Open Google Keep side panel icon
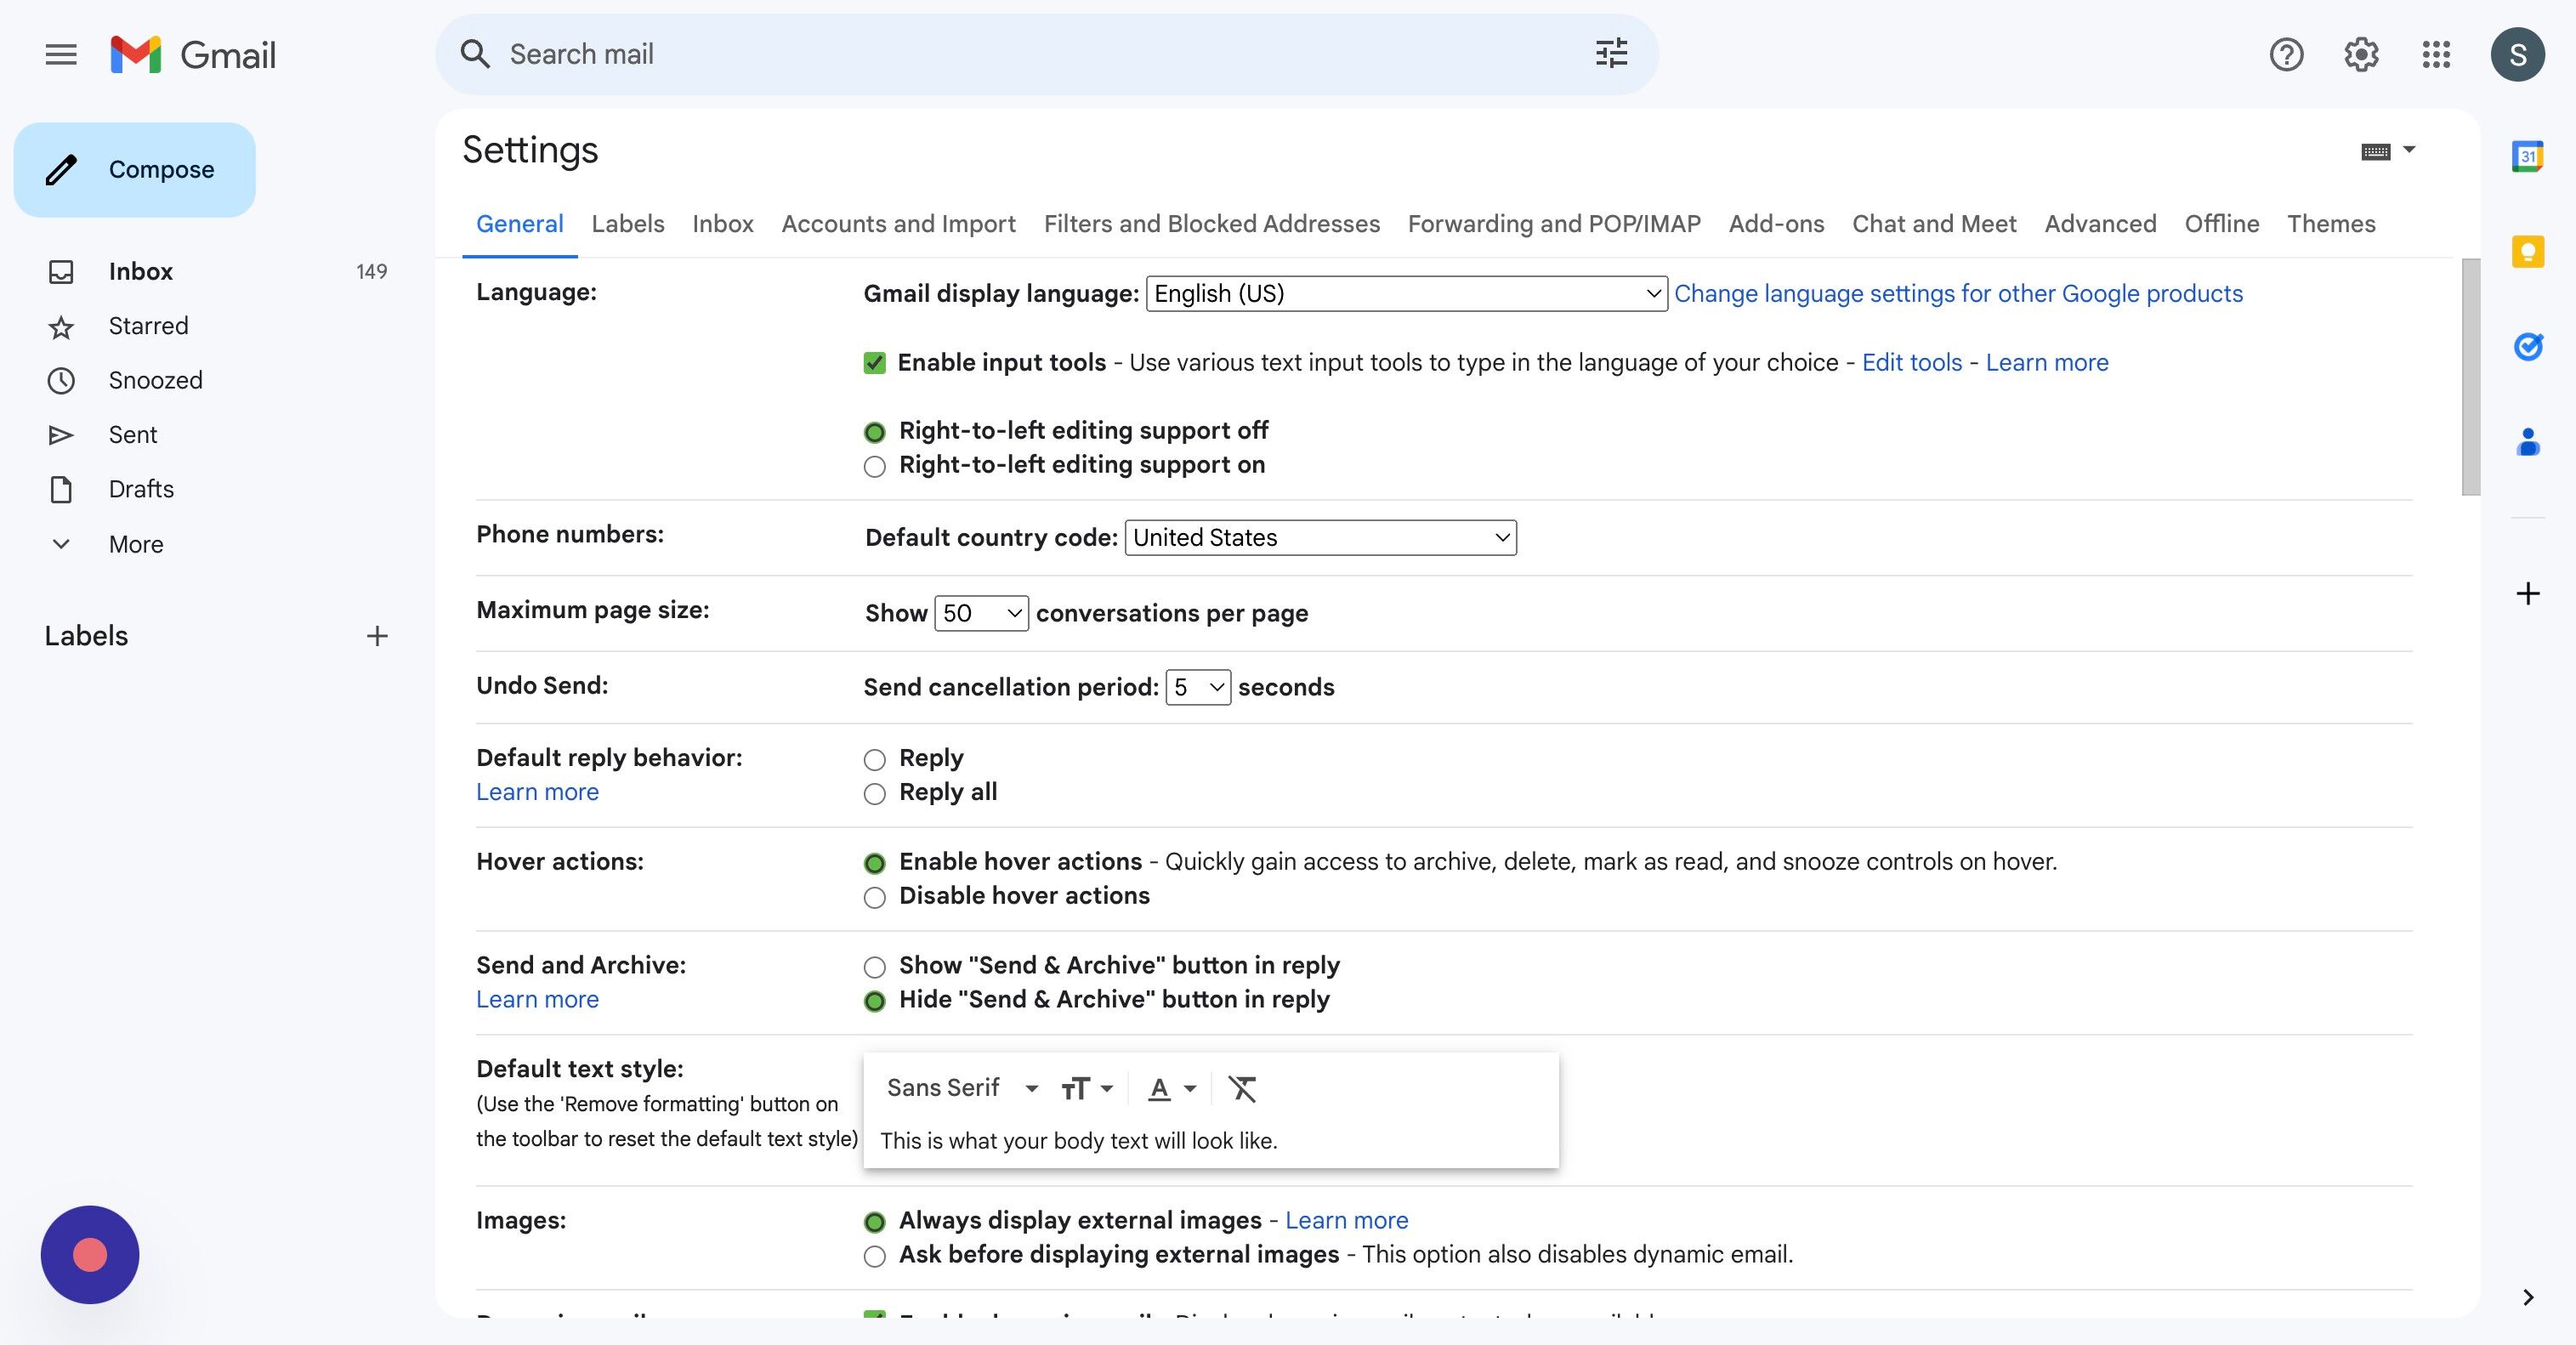 pos(2527,251)
